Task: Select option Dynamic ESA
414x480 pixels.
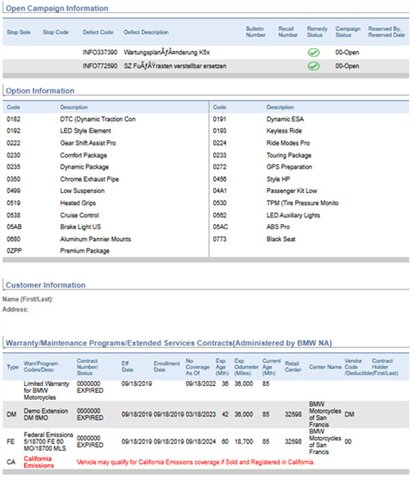Action: tap(285, 119)
